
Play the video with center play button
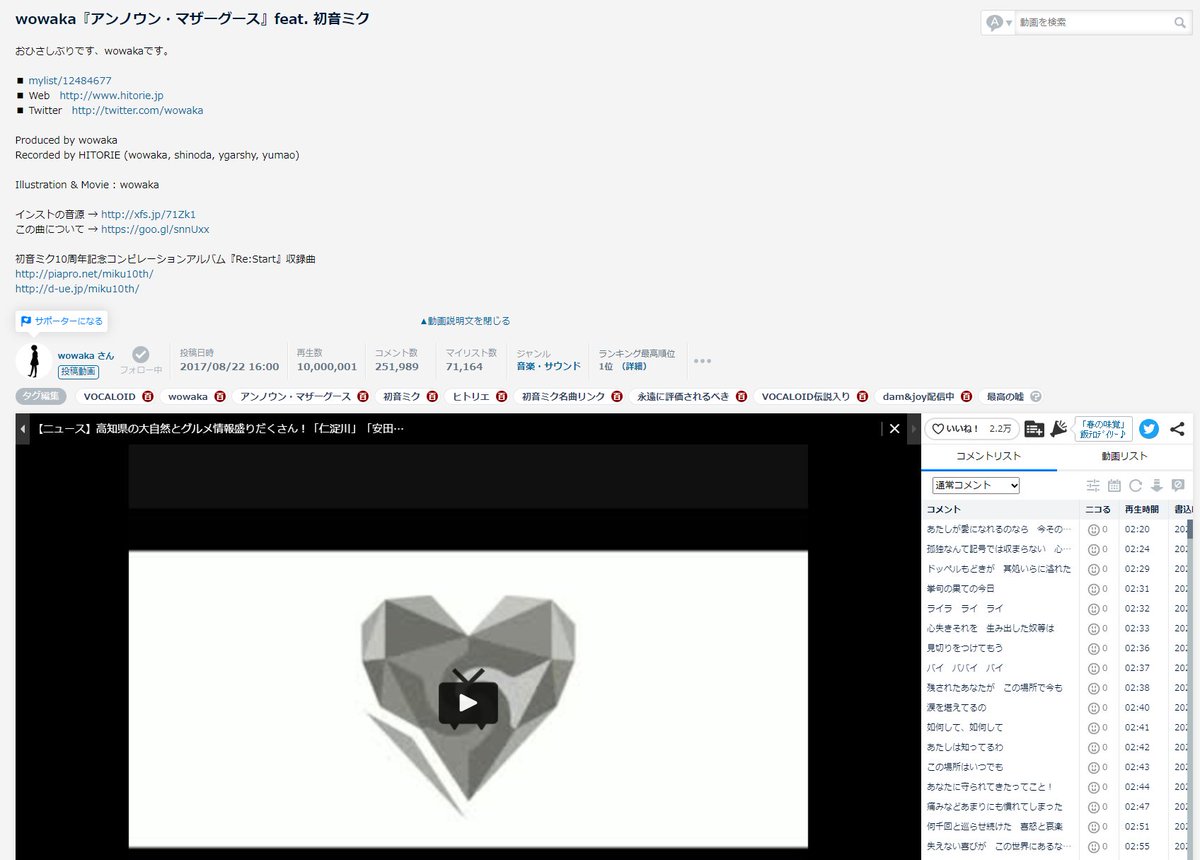tap(468, 702)
